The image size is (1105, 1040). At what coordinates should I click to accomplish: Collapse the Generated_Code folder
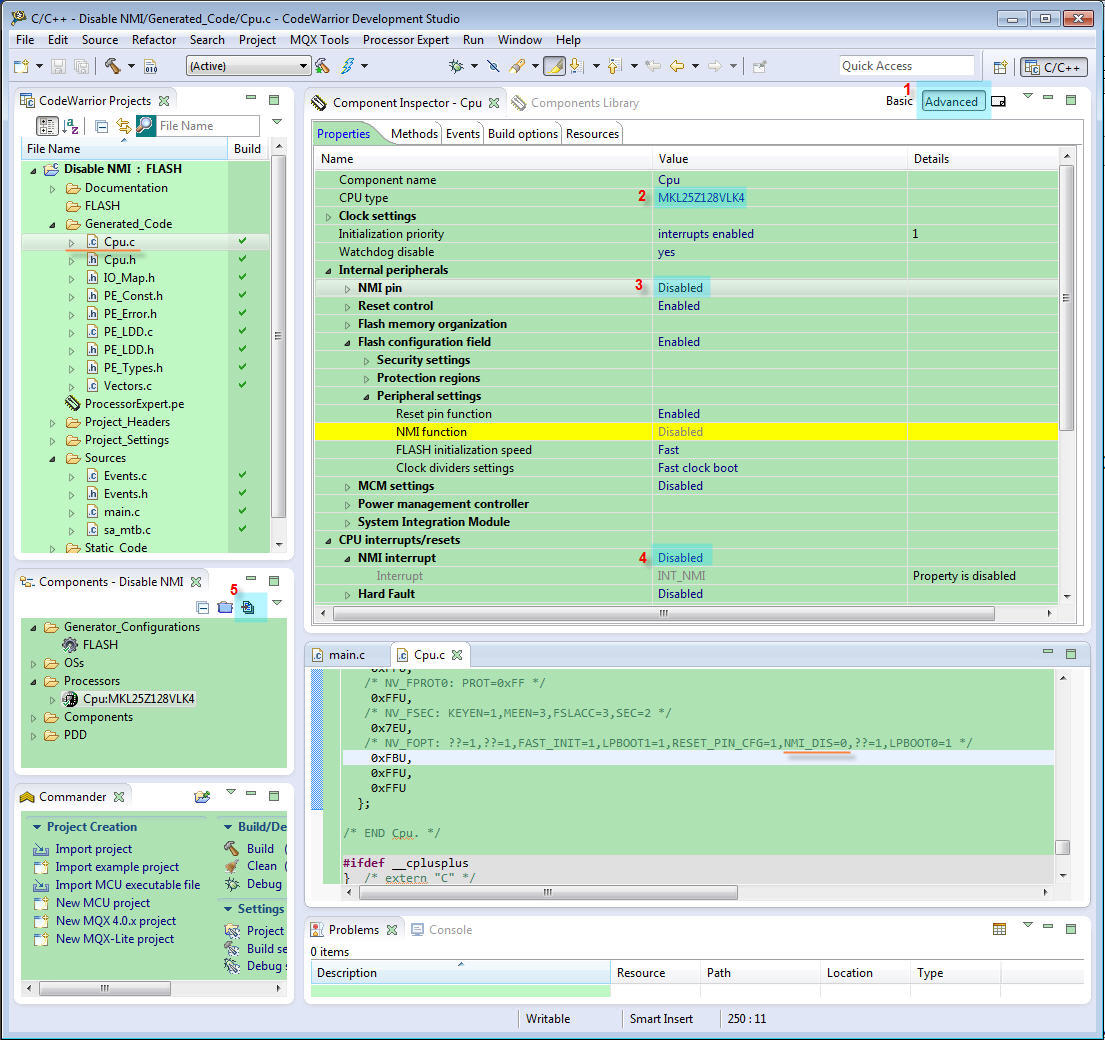click(x=52, y=224)
